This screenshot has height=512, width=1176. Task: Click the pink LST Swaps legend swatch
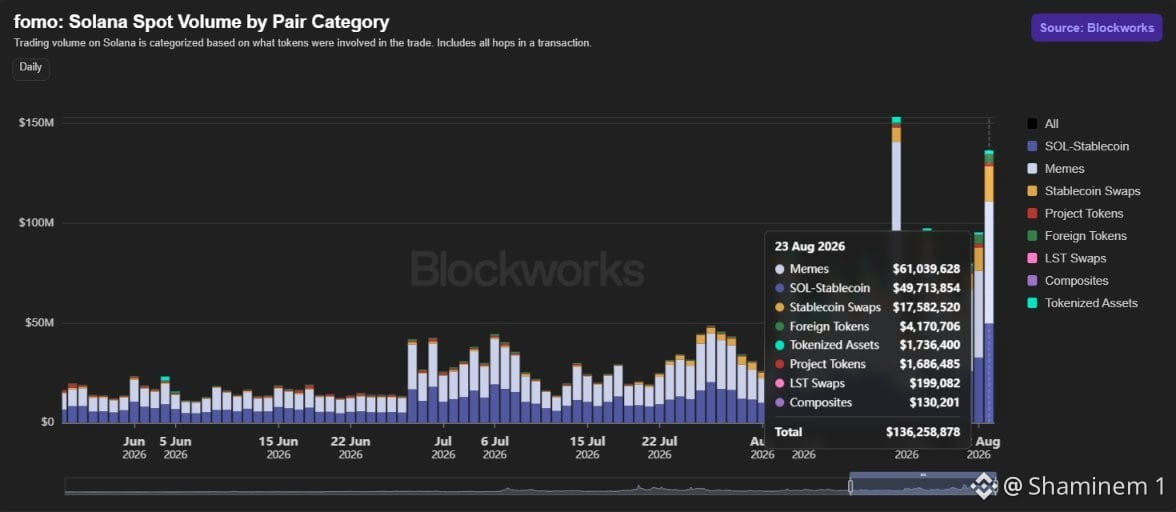[1032, 259]
